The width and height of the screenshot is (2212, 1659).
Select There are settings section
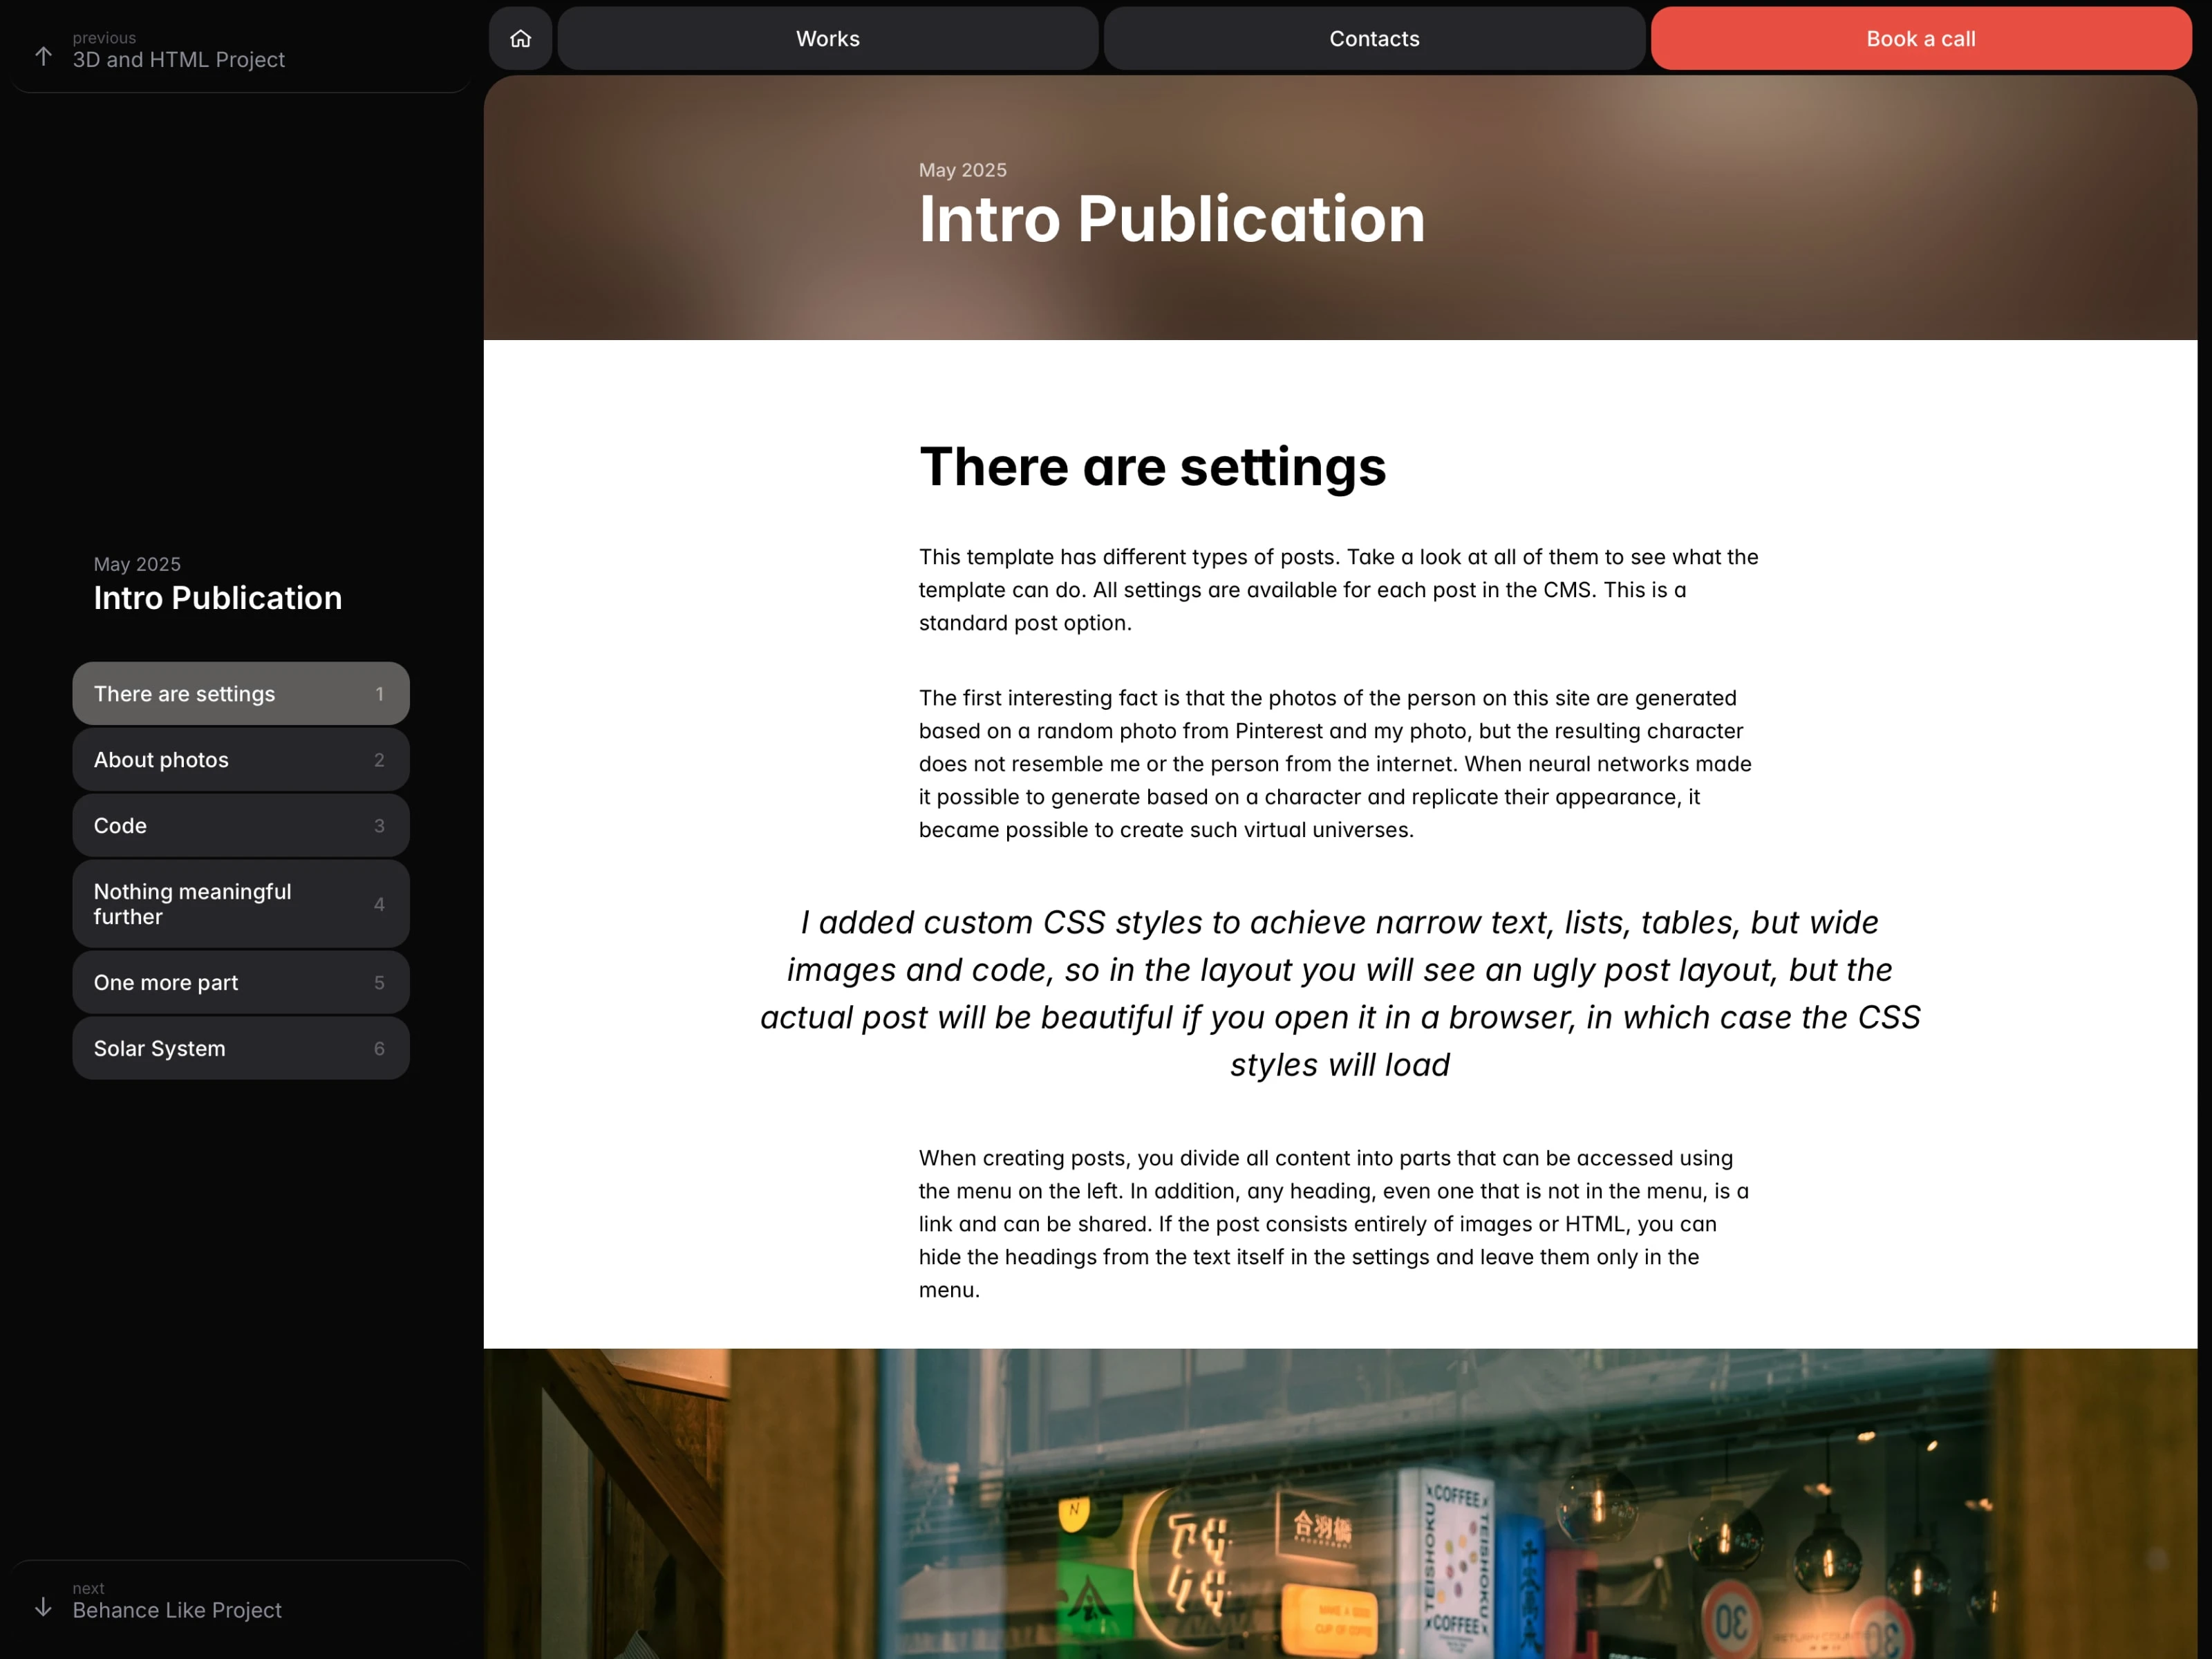pyautogui.click(x=240, y=694)
